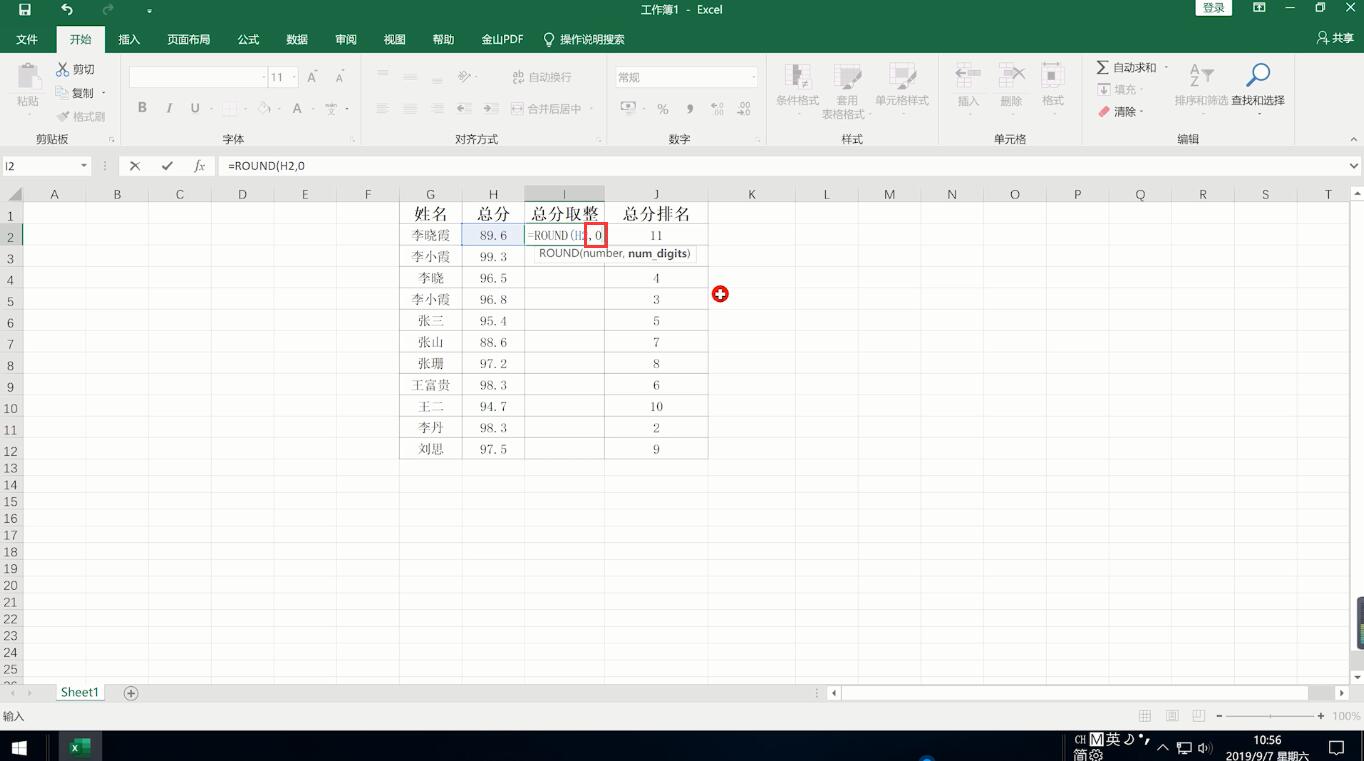Screen dimensions: 1364x761
Task: Switch to 视图 ribbon tab
Action: (x=394, y=39)
